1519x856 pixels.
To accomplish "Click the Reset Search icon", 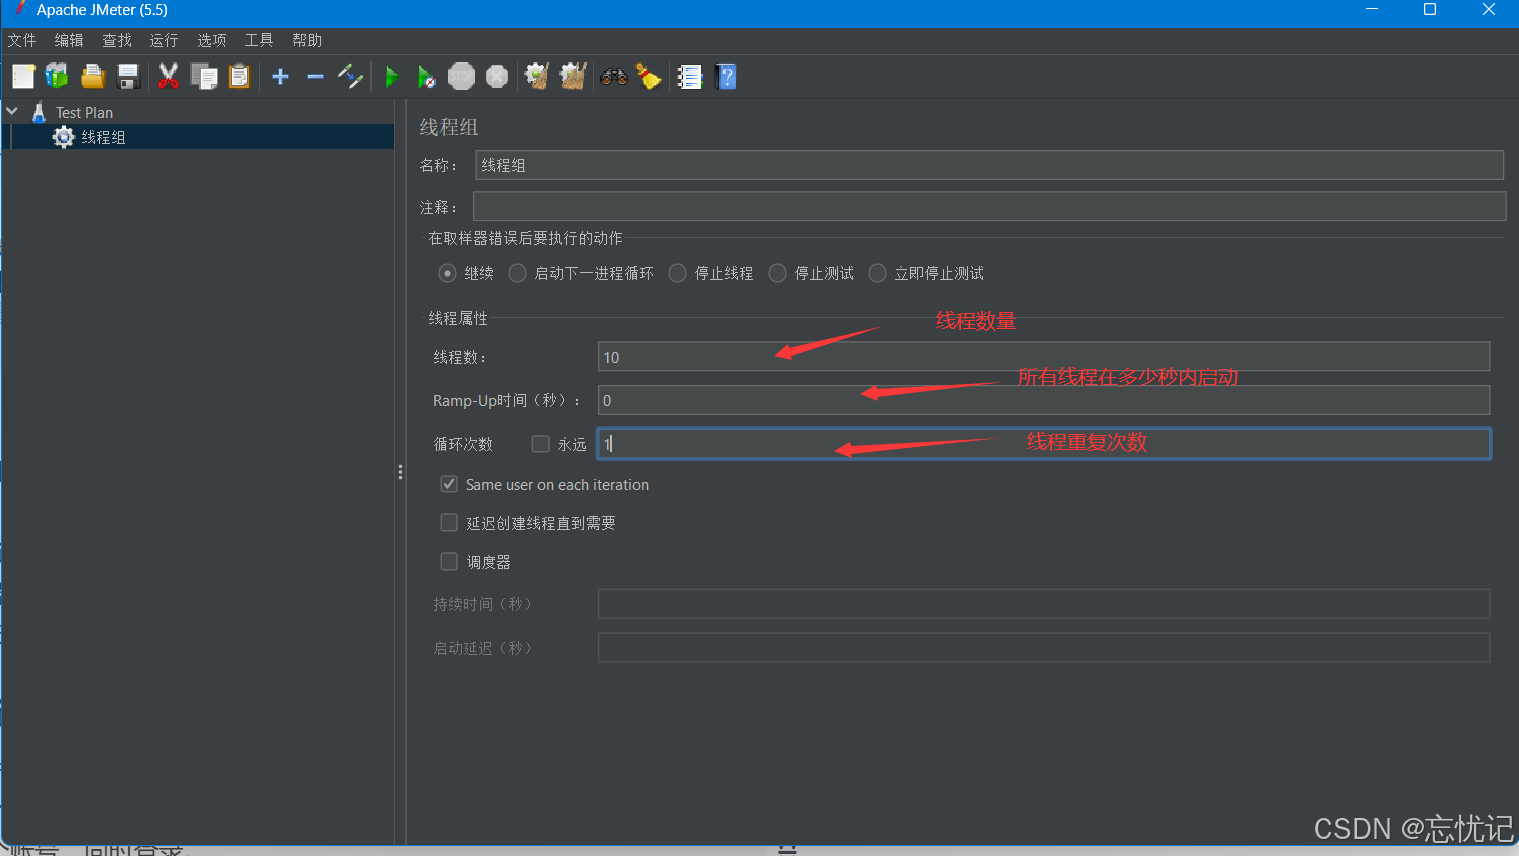I will [x=649, y=76].
